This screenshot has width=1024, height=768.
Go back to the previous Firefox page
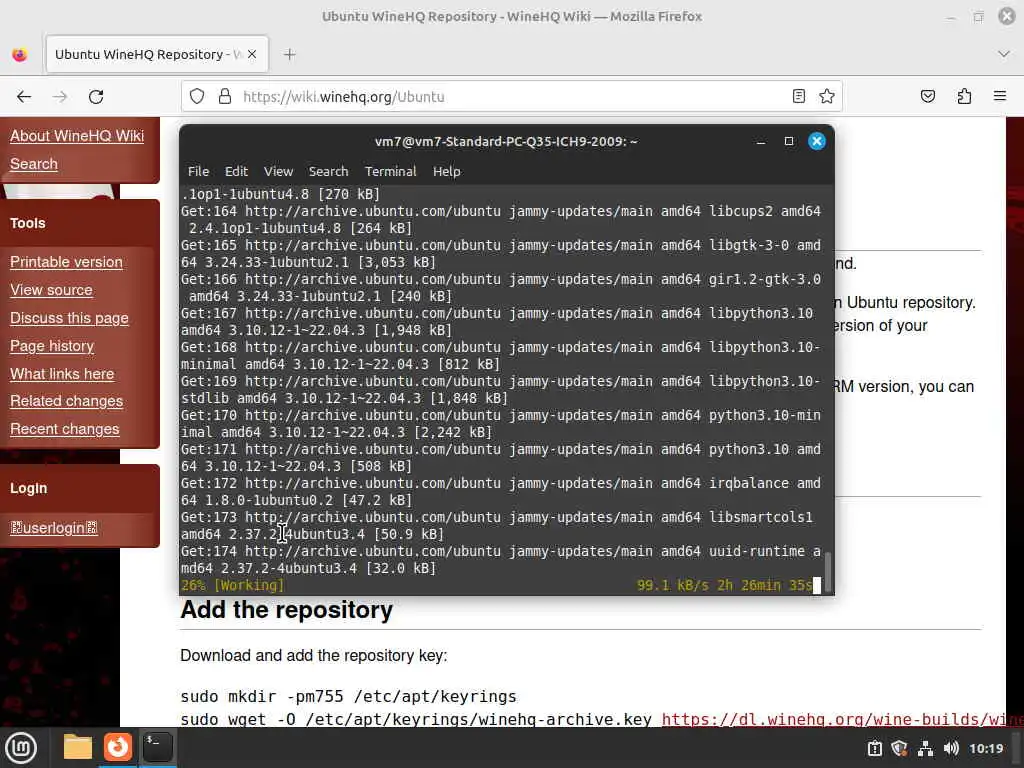[x=24, y=97]
